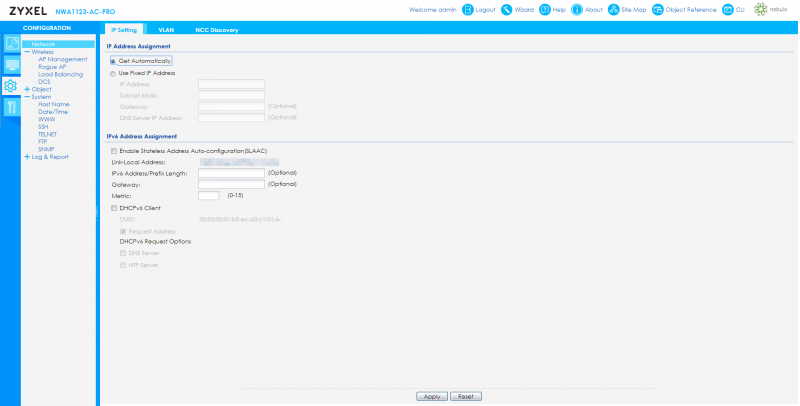Collapse the Wireless tree node
The image size is (800, 406).
coord(27,52)
